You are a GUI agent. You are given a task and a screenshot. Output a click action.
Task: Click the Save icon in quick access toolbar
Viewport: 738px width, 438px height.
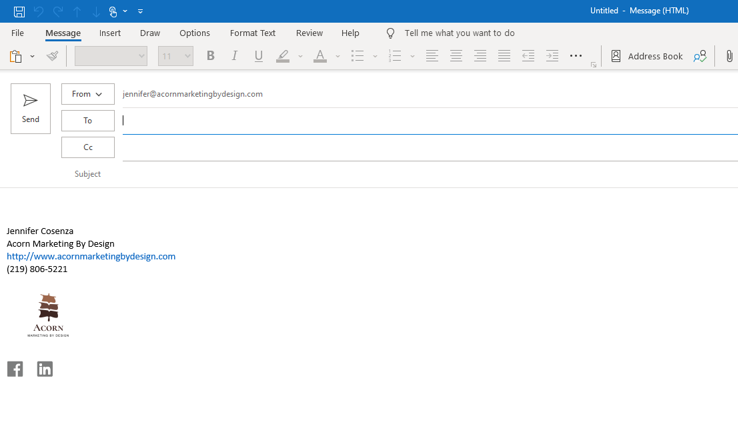pyautogui.click(x=19, y=11)
